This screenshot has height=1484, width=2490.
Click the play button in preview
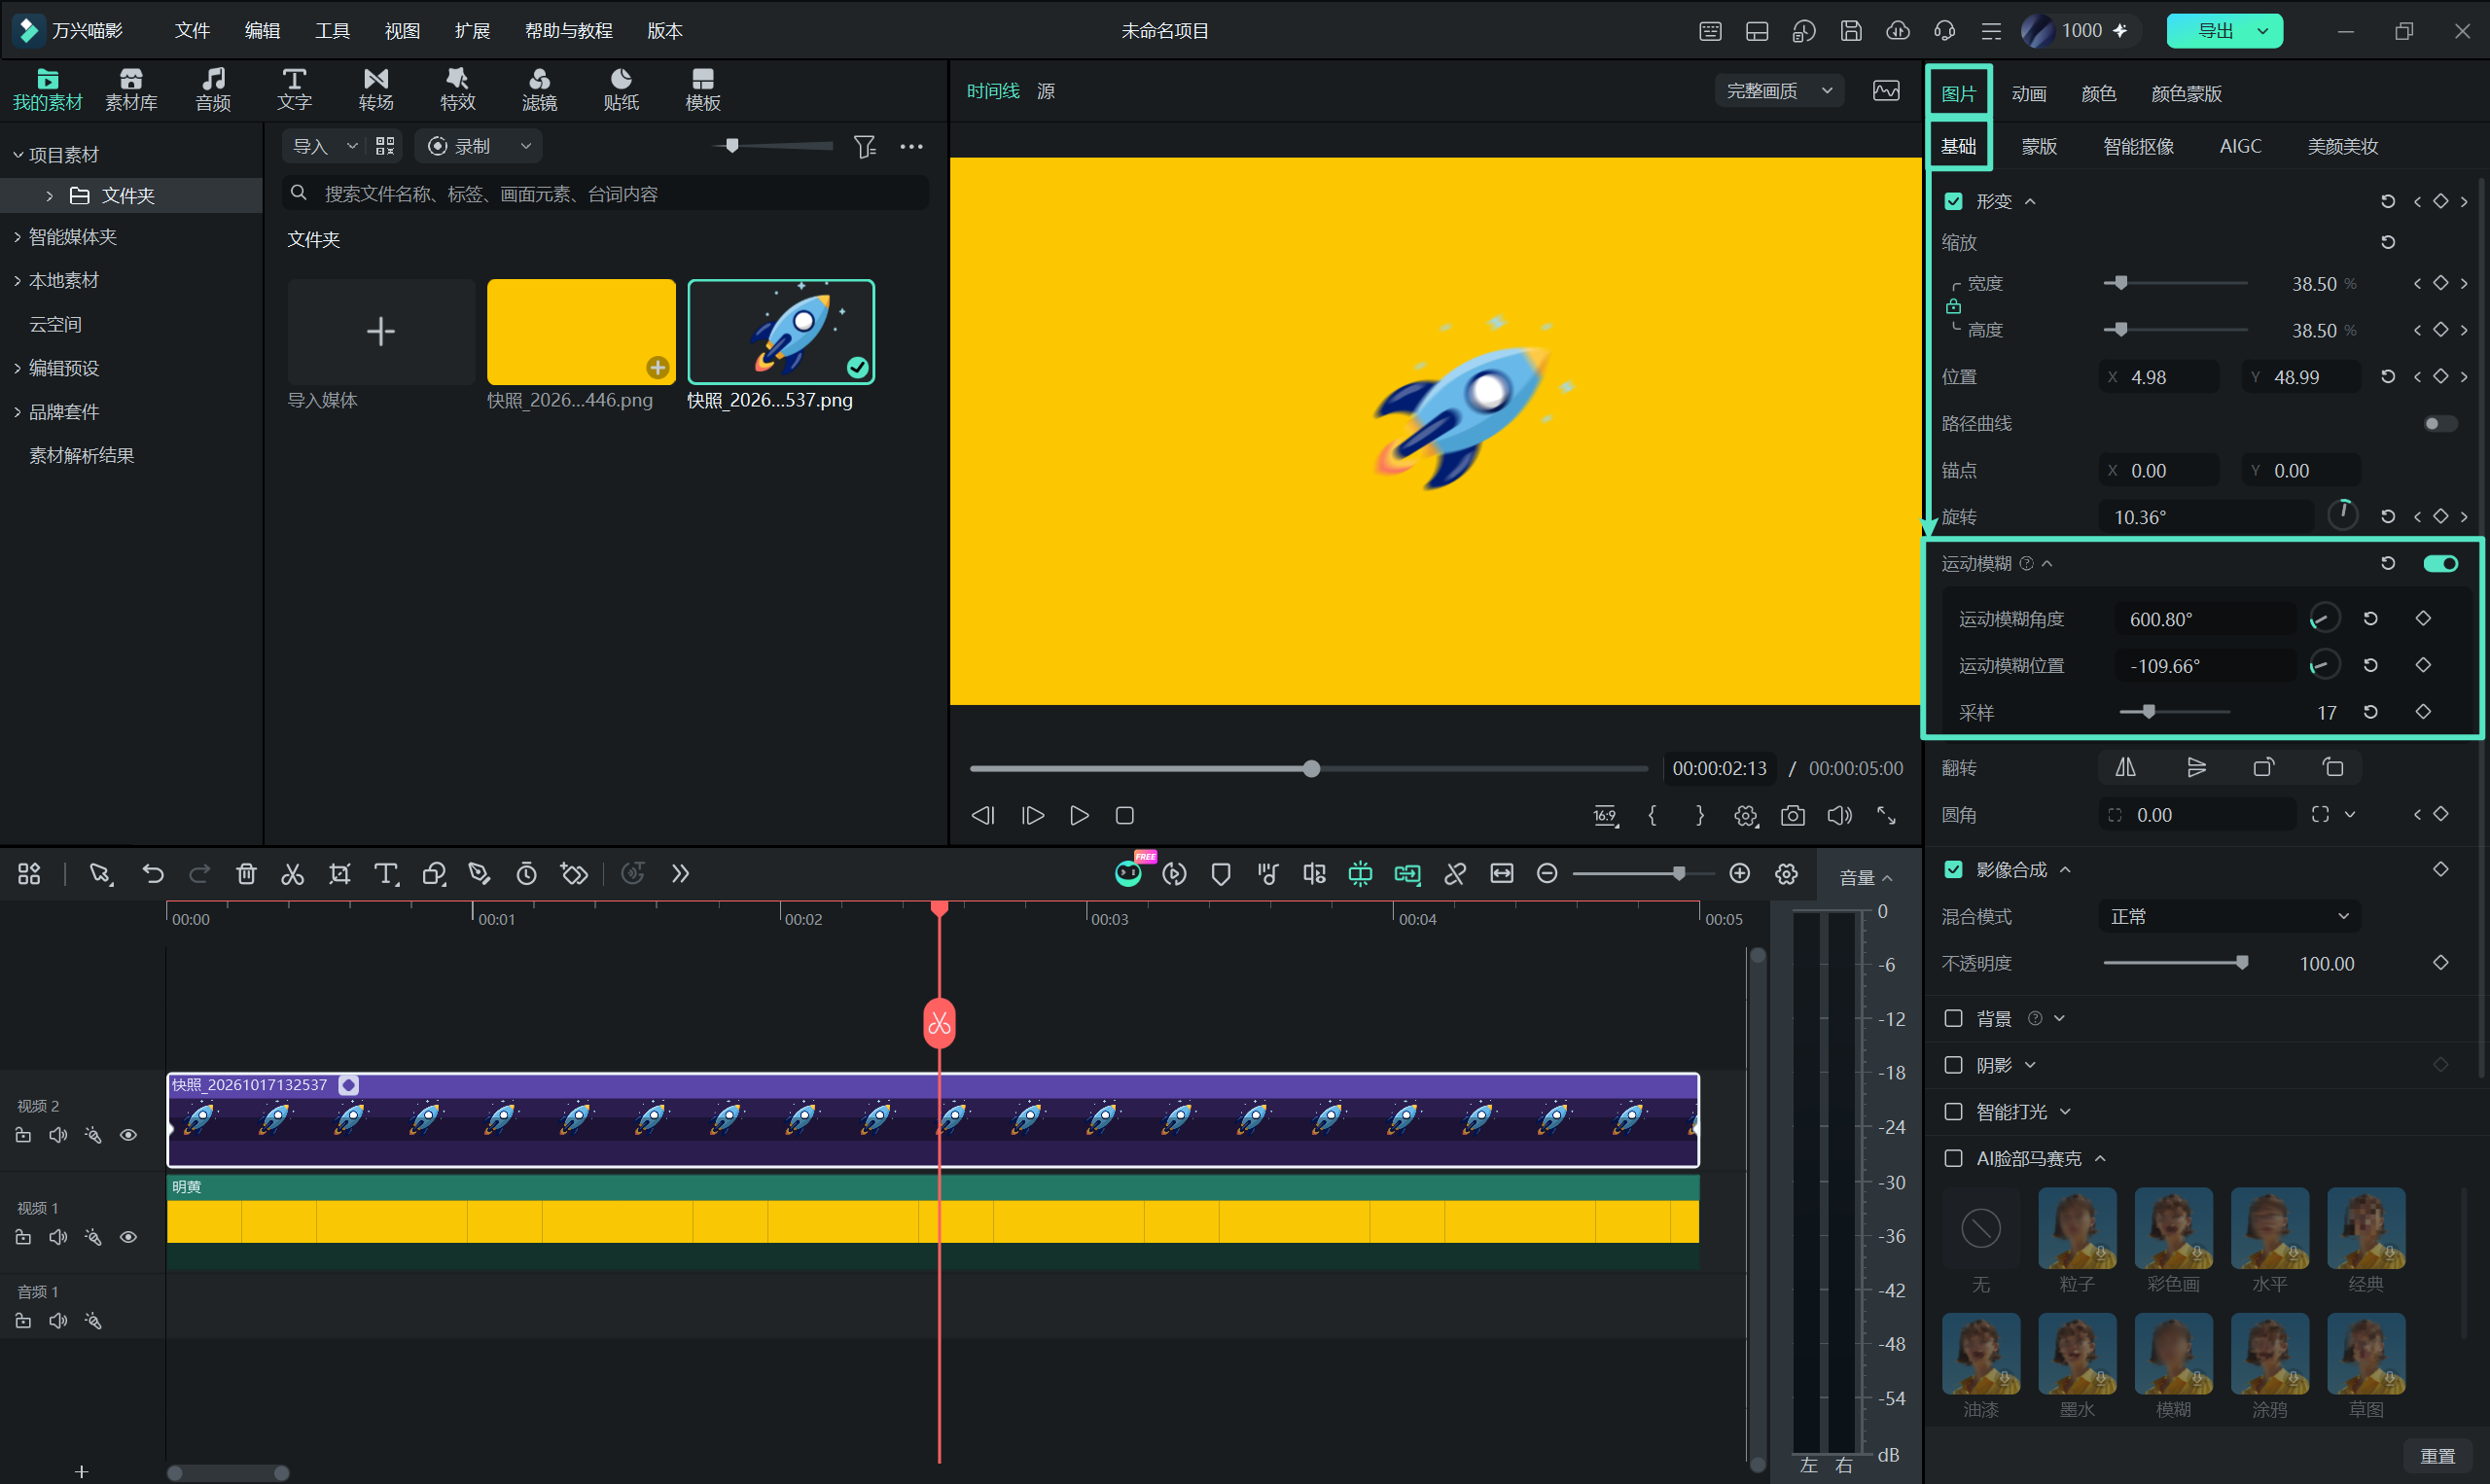coord(1079,816)
